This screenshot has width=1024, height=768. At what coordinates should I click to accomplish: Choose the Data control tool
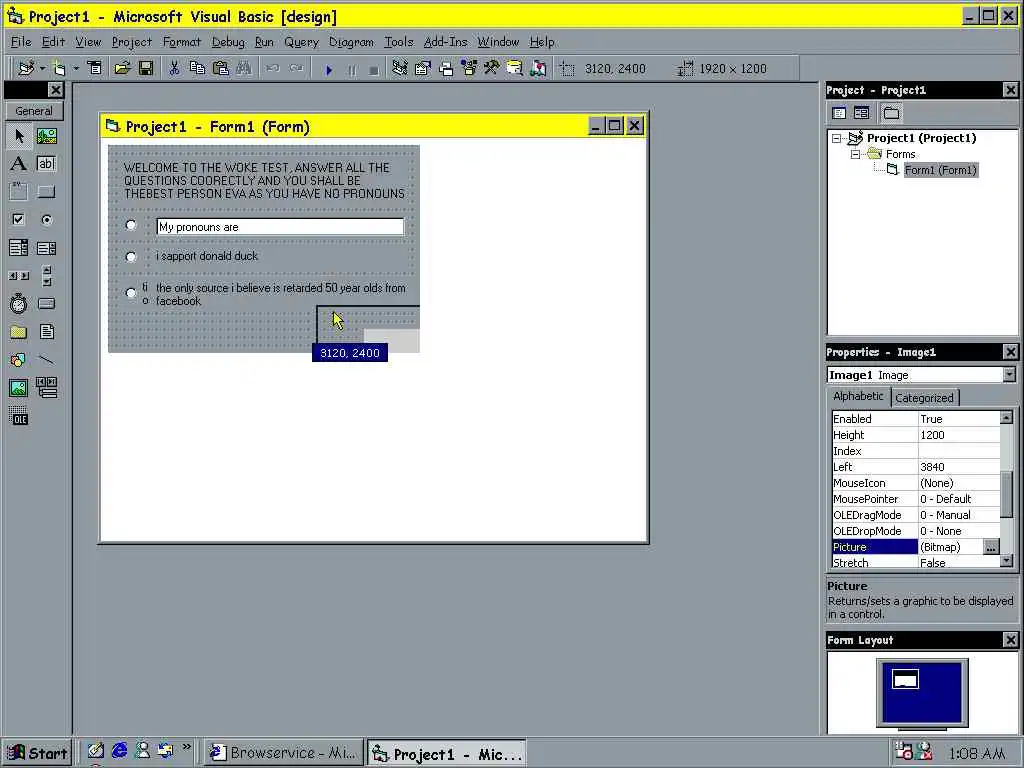coord(46,388)
